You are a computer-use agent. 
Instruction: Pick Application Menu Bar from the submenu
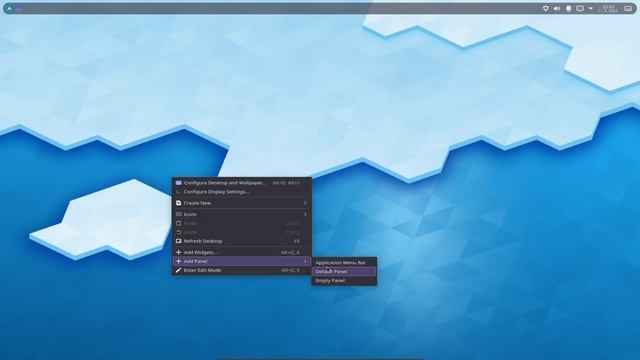(344, 263)
